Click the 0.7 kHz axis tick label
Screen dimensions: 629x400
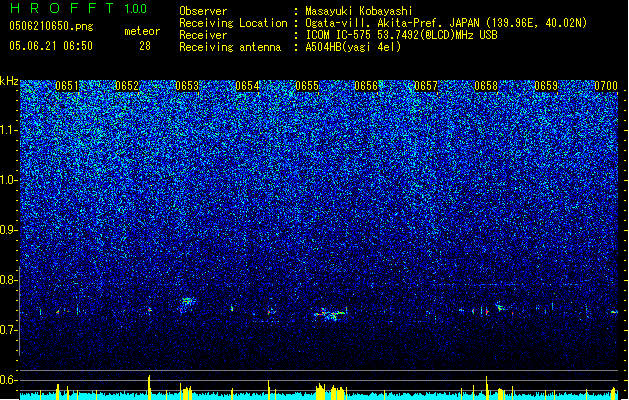9,330
